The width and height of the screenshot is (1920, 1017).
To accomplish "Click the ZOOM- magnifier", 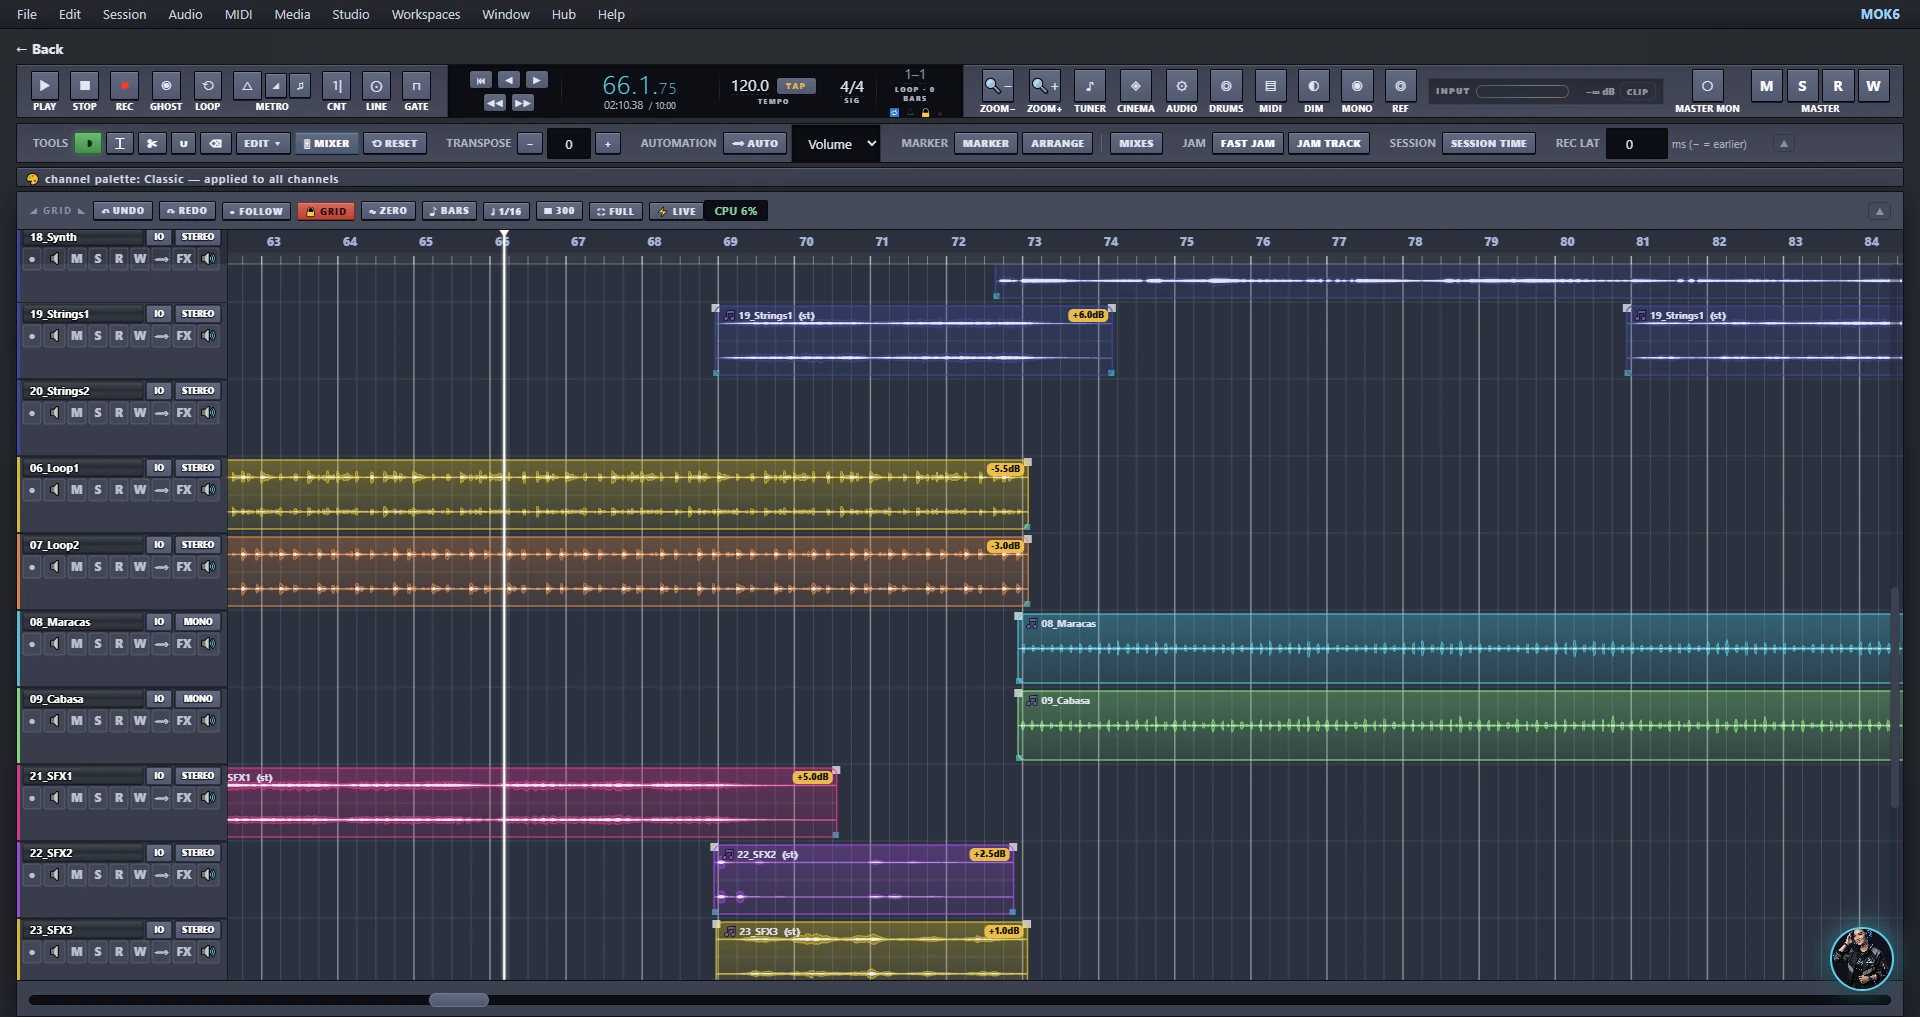I will pos(996,86).
